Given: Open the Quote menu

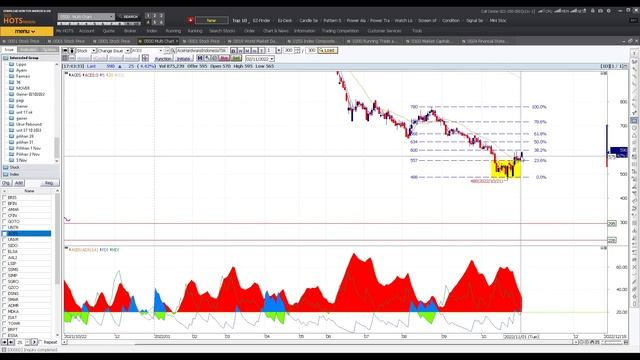Looking at the screenshot, I should pyautogui.click(x=109, y=31).
